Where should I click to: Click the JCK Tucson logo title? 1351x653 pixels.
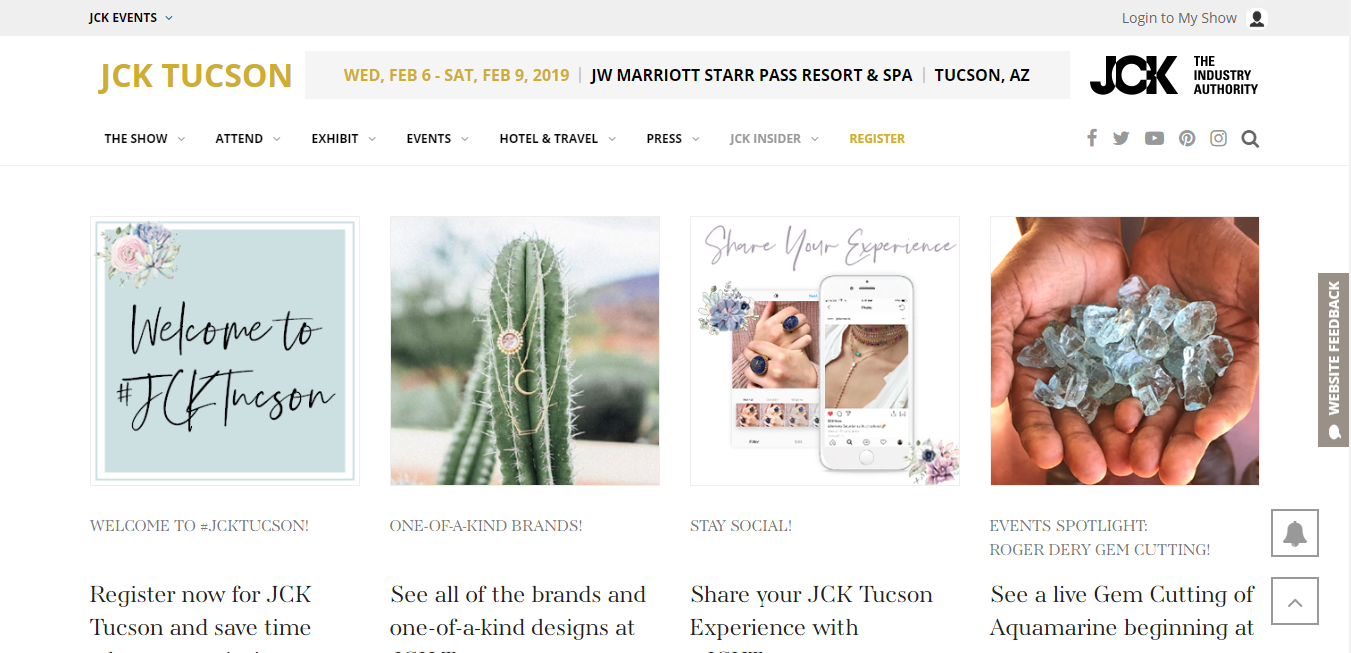pyautogui.click(x=195, y=76)
